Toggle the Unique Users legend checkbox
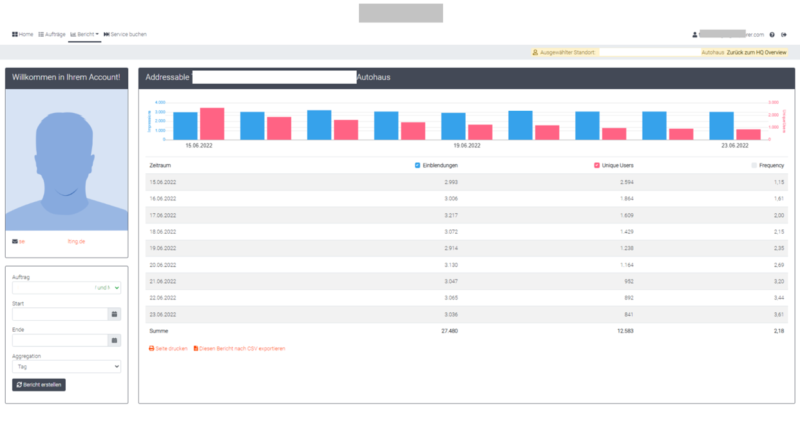This screenshot has width=800, height=429. 596,165
